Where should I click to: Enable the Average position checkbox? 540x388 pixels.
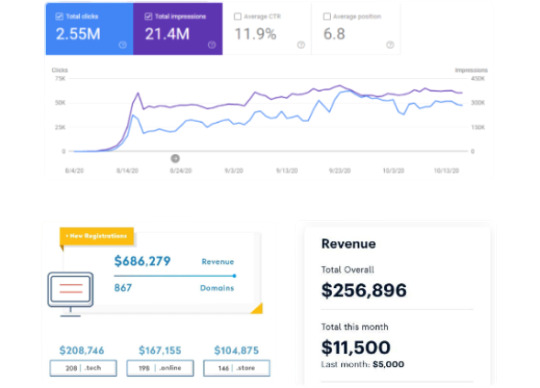pos(327,16)
